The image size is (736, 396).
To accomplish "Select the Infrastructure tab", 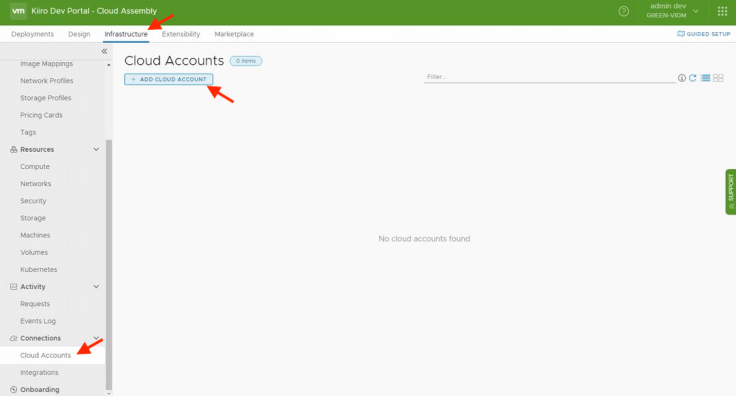I will (x=126, y=34).
